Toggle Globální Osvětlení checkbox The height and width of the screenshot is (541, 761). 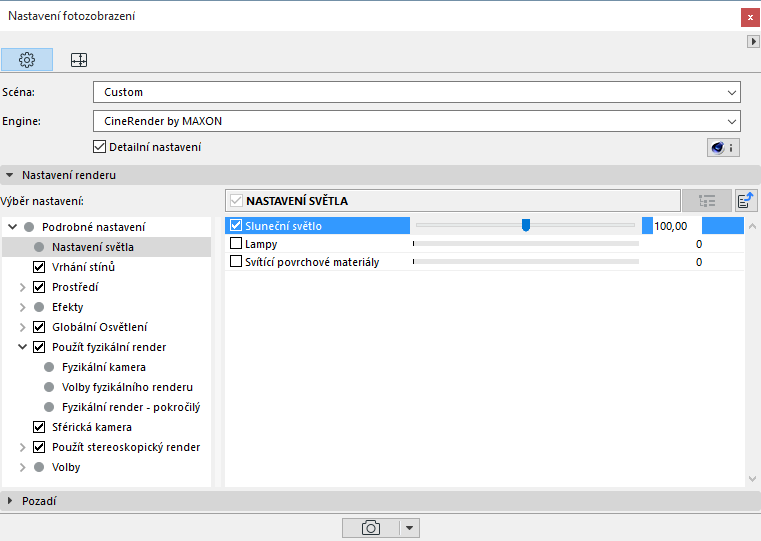click(39, 327)
